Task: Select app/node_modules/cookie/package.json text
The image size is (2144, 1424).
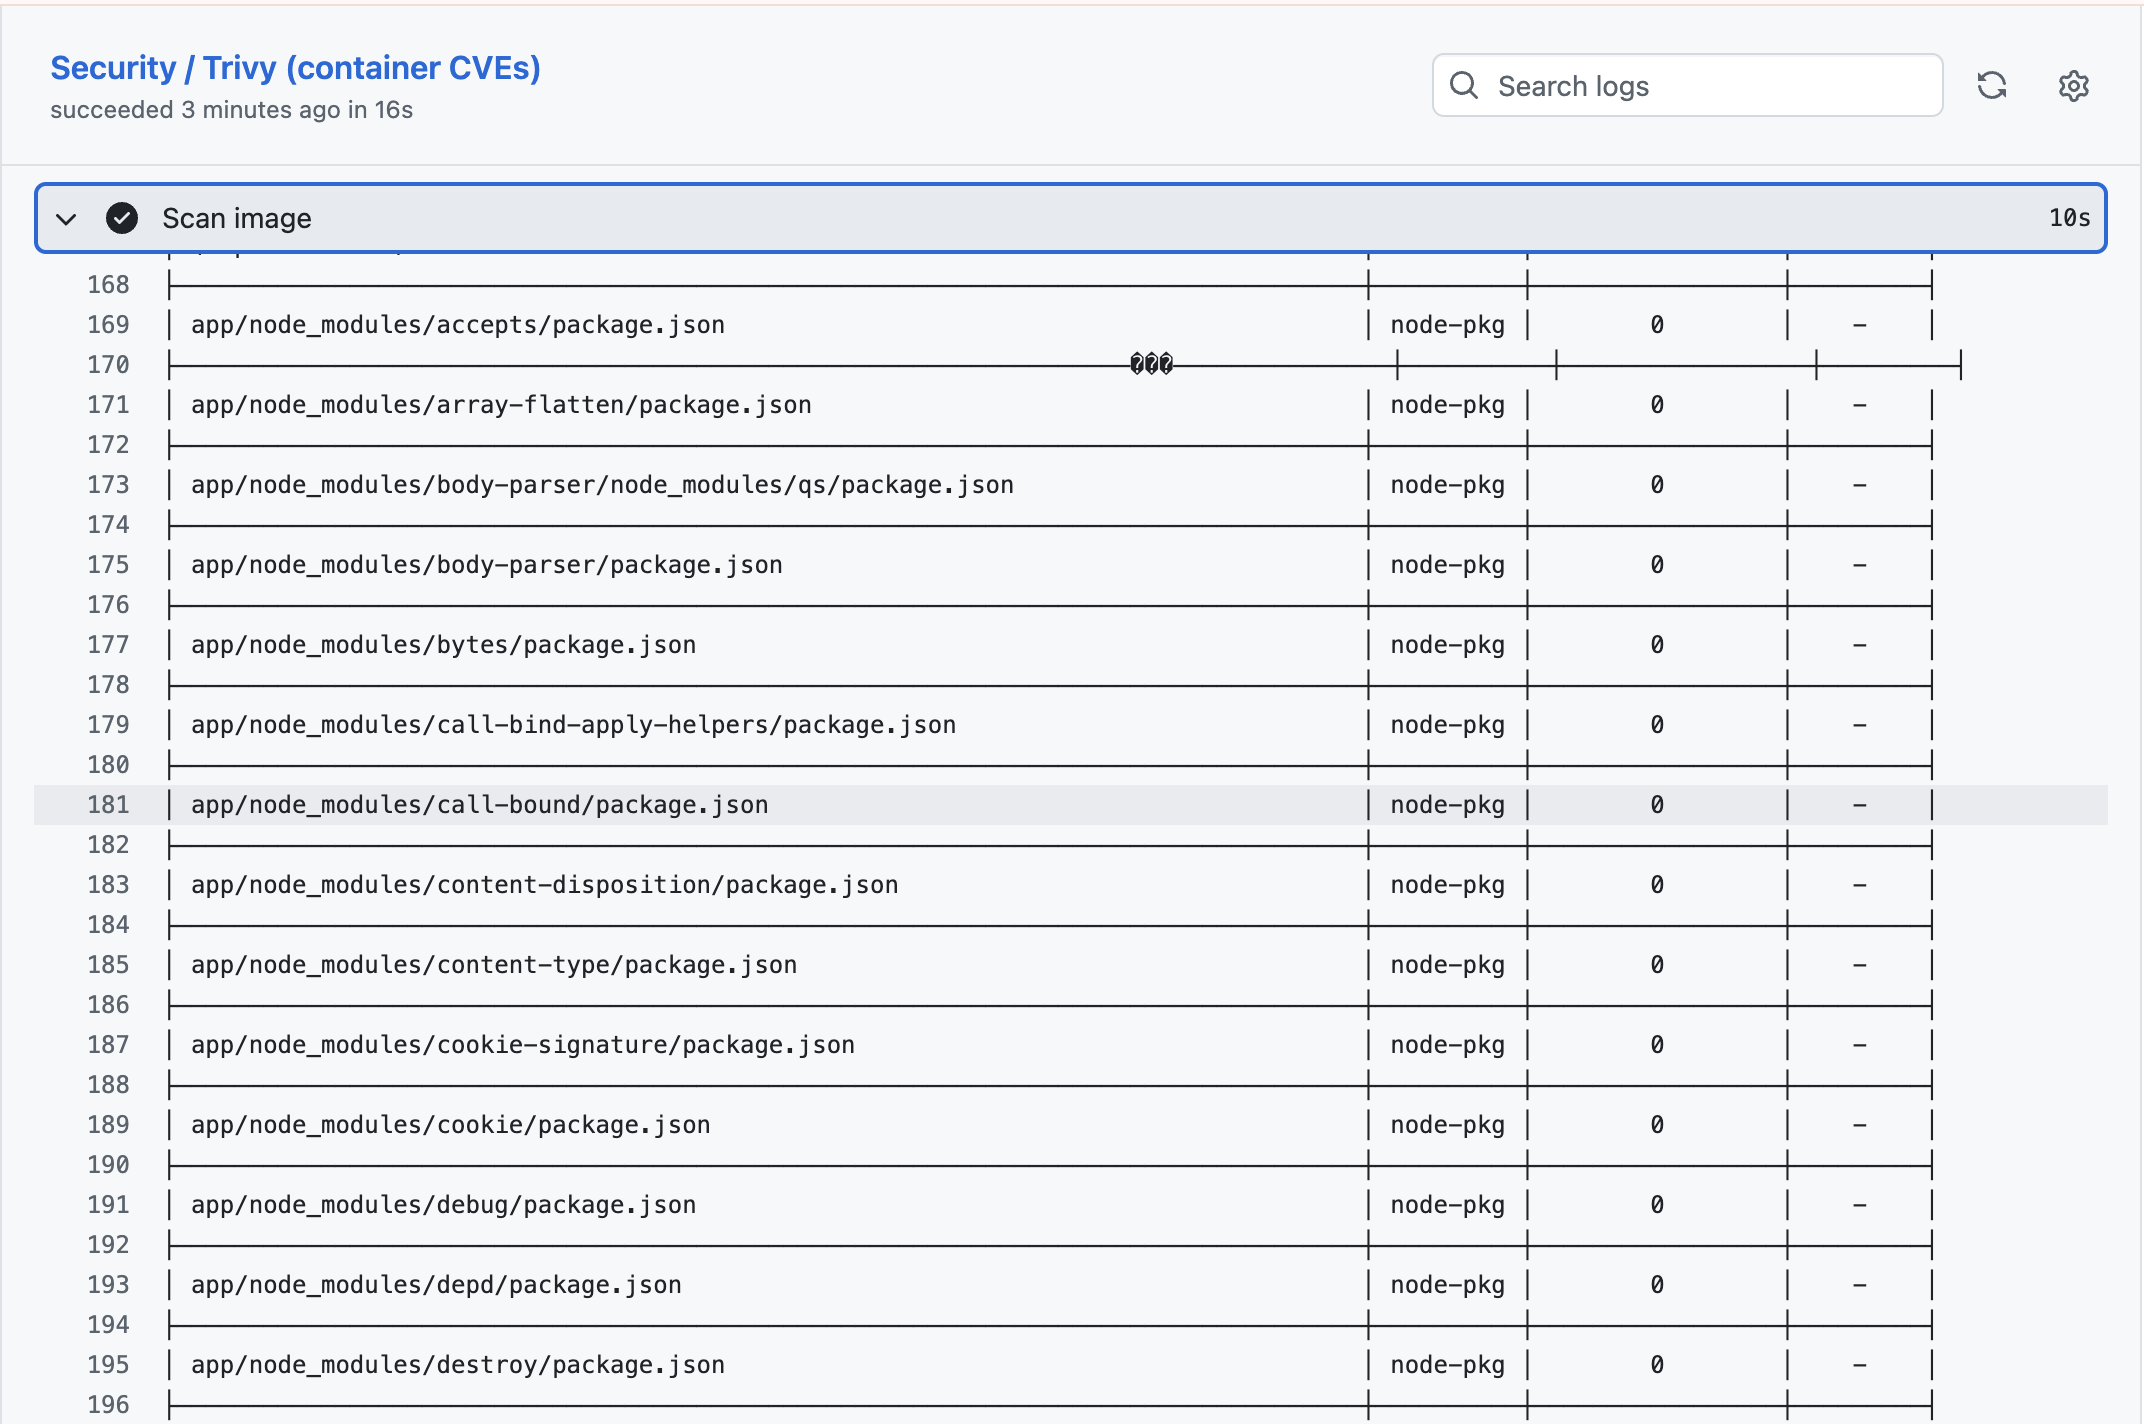Action: click(x=451, y=1125)
